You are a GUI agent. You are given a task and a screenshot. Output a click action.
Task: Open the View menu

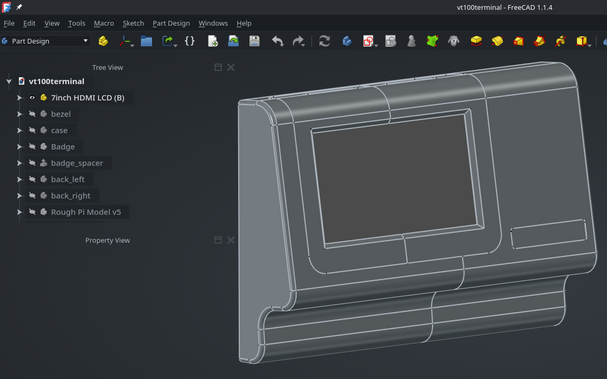point(52,23)
